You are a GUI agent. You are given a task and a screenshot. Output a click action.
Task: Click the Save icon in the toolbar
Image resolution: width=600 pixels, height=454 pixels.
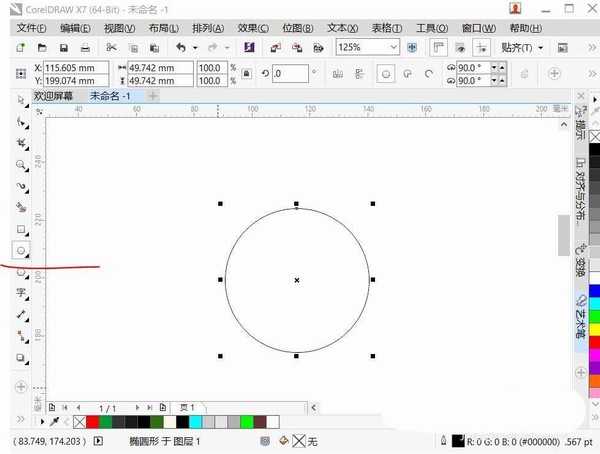(64, 48)
